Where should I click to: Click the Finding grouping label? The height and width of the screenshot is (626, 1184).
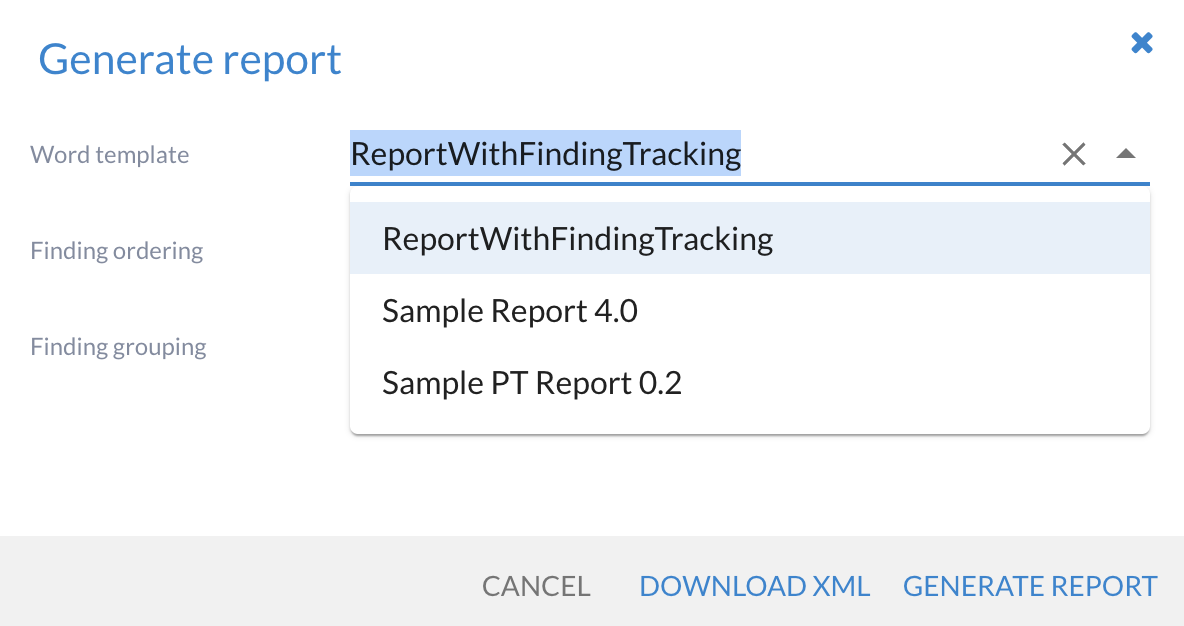119,347
